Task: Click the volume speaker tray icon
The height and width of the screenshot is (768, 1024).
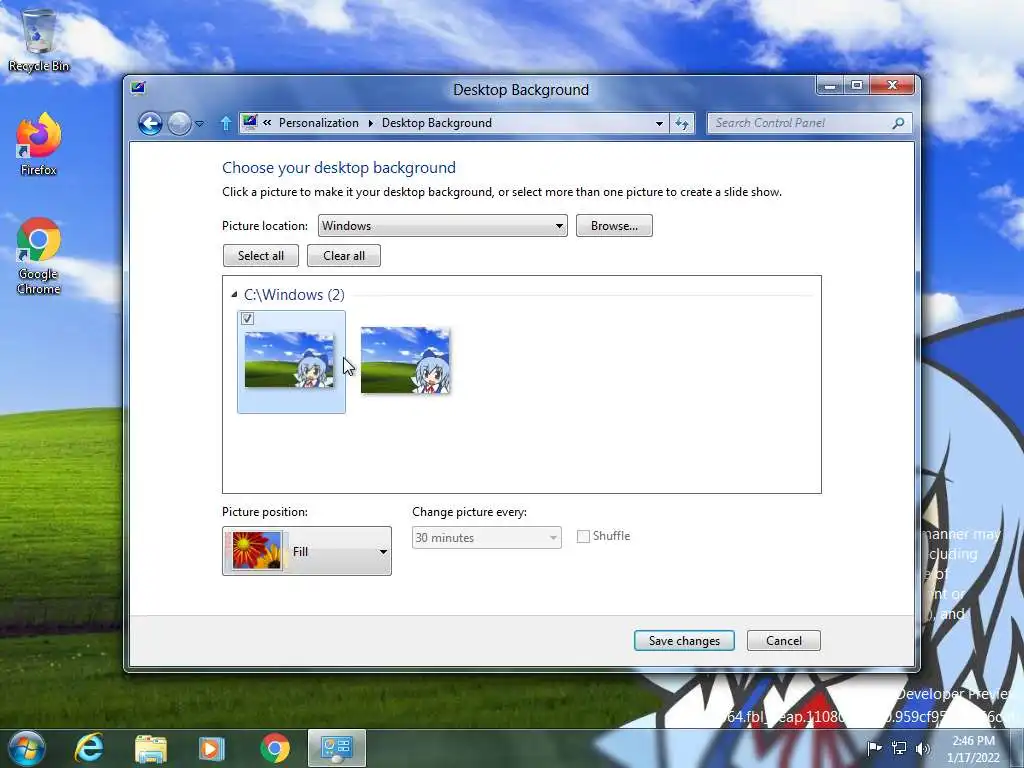Action: 923,748
